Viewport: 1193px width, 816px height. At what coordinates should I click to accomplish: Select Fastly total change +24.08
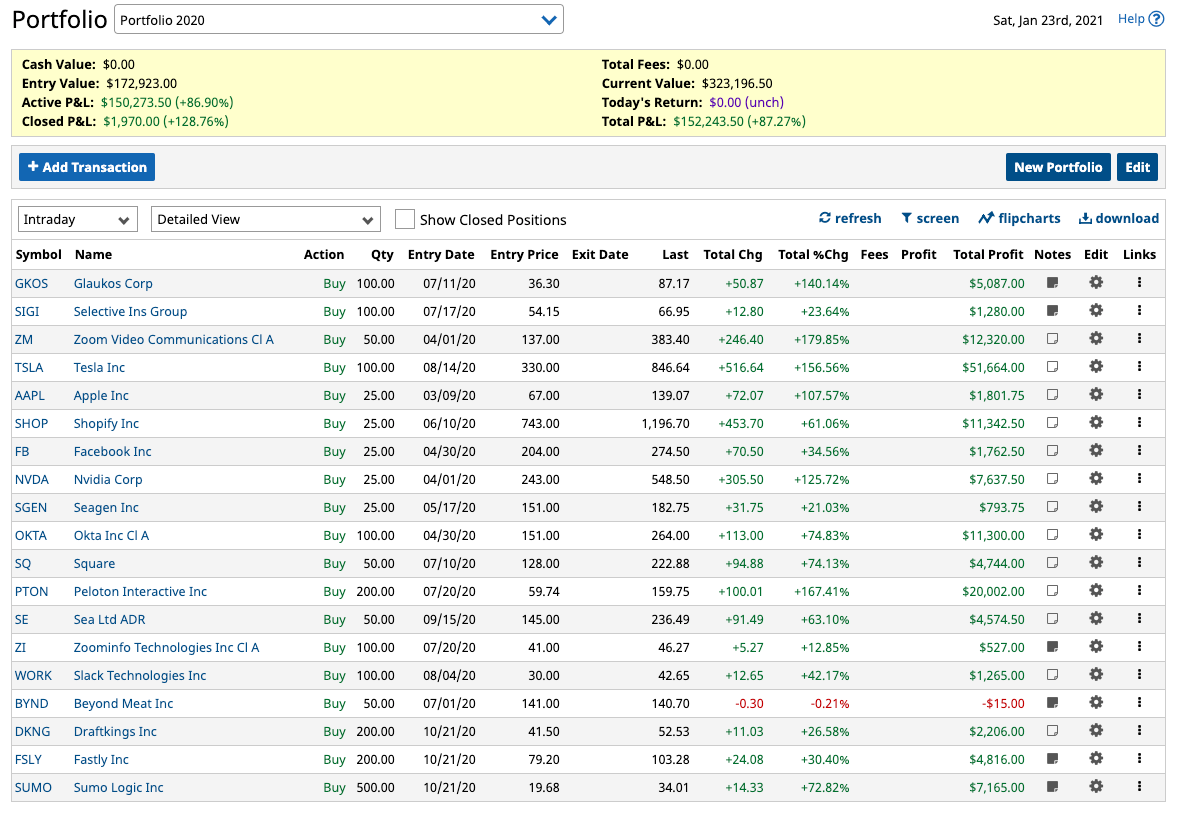[x=743, y=760]
